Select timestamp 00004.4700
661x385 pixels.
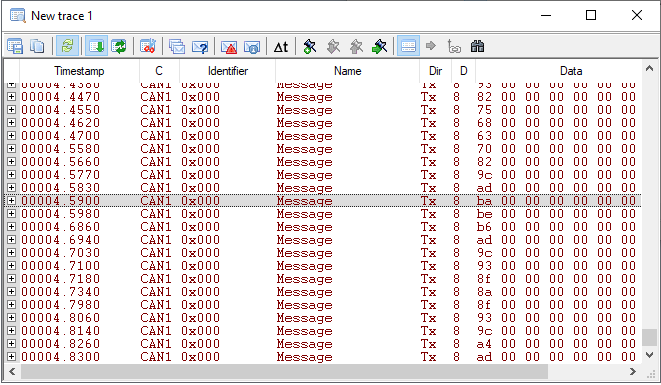(x=61, y=136)
